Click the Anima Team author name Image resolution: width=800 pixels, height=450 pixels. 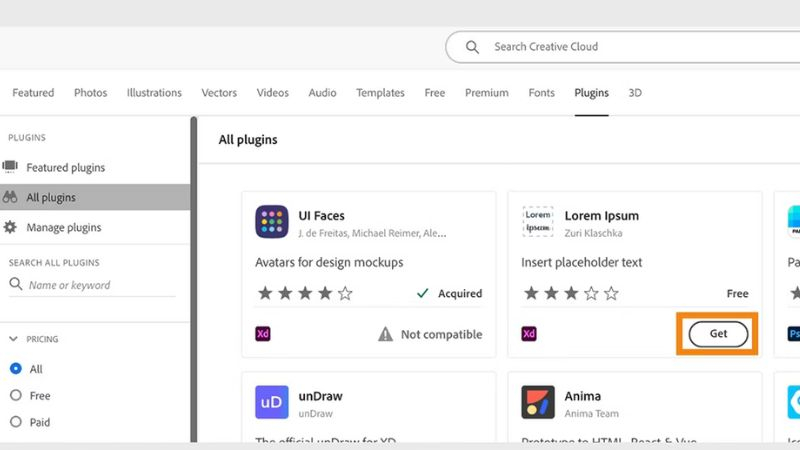[591, 414]
